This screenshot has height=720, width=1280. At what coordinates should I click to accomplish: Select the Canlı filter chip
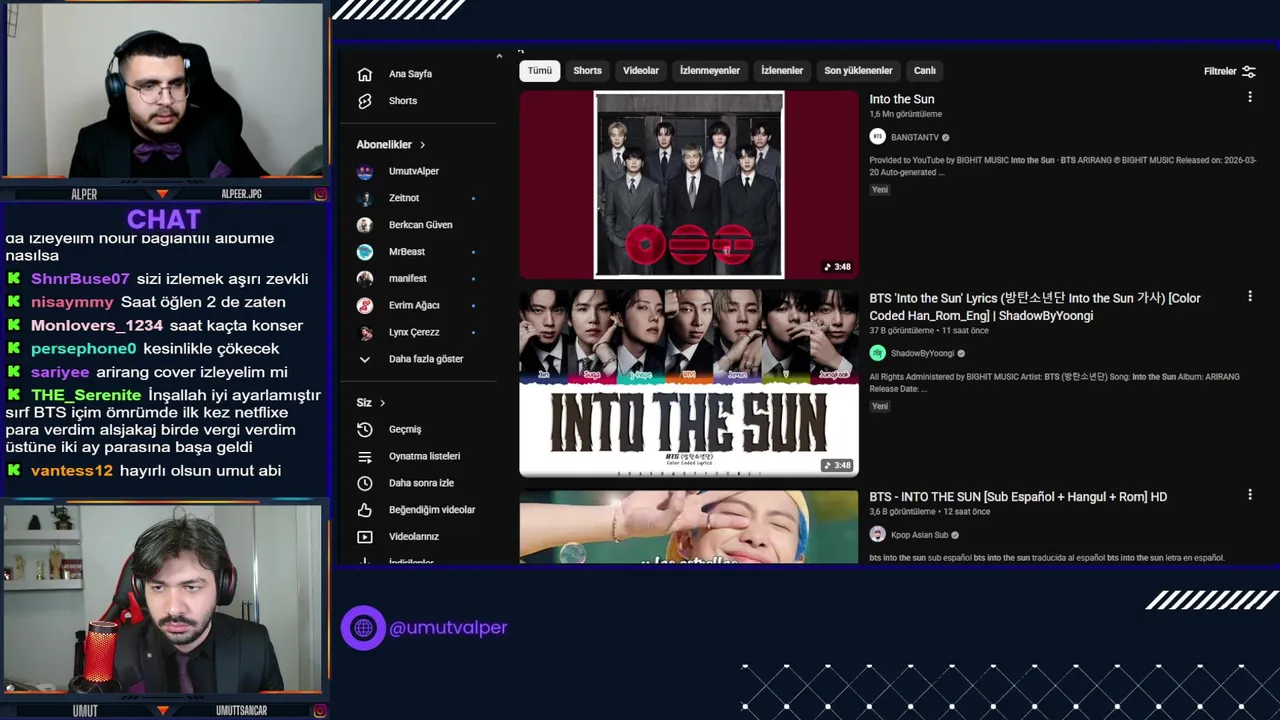point(925,71)
